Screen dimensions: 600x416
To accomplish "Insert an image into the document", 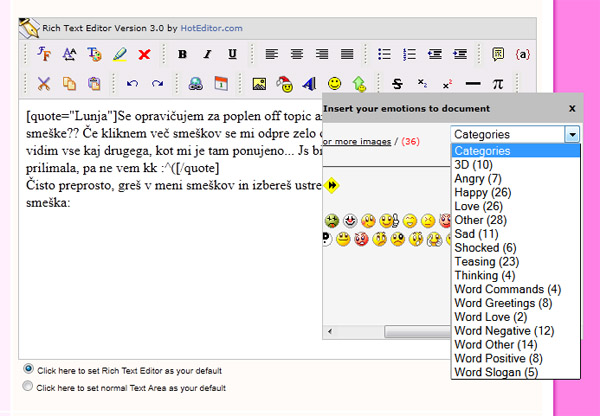I will (259, 84).
